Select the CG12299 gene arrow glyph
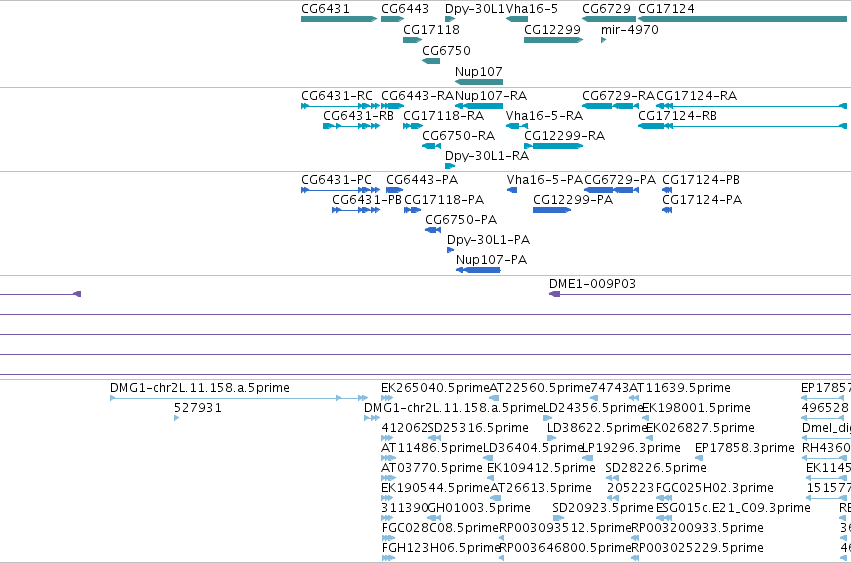 [x=553, y=40]
